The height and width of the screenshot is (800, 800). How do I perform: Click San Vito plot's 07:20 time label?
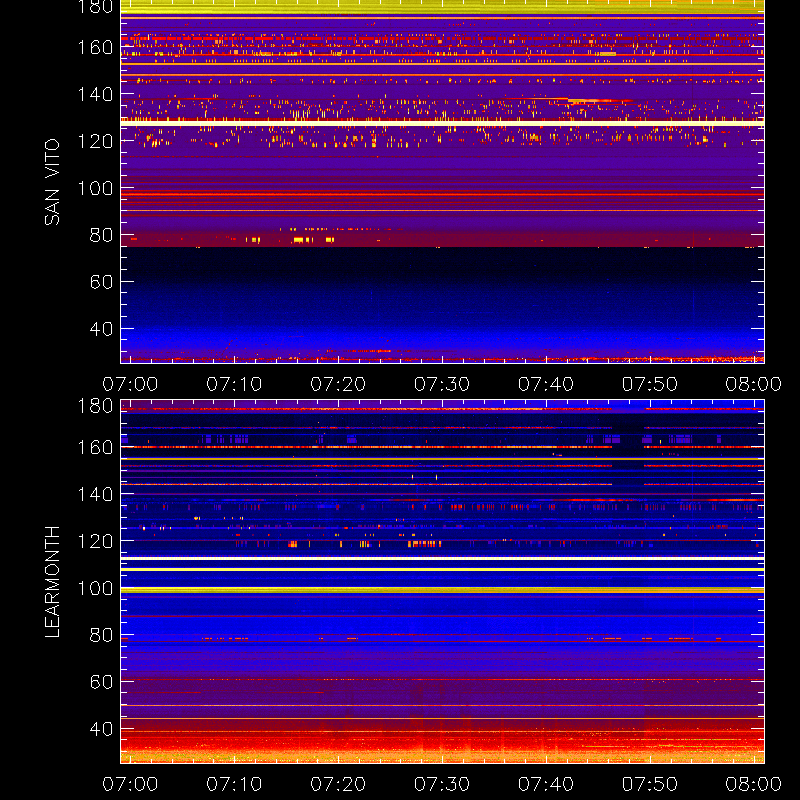point(338,384)
